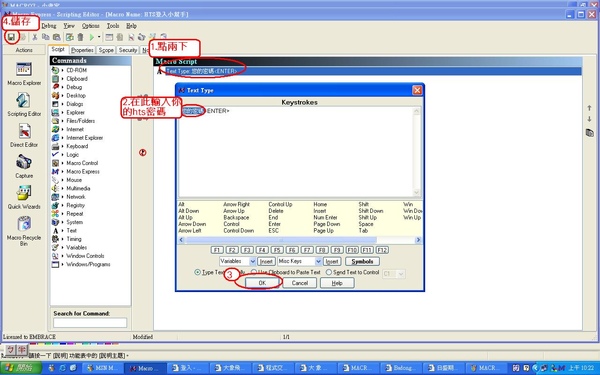Click the CD-ROM command category icon

click(x=55, y=70)
